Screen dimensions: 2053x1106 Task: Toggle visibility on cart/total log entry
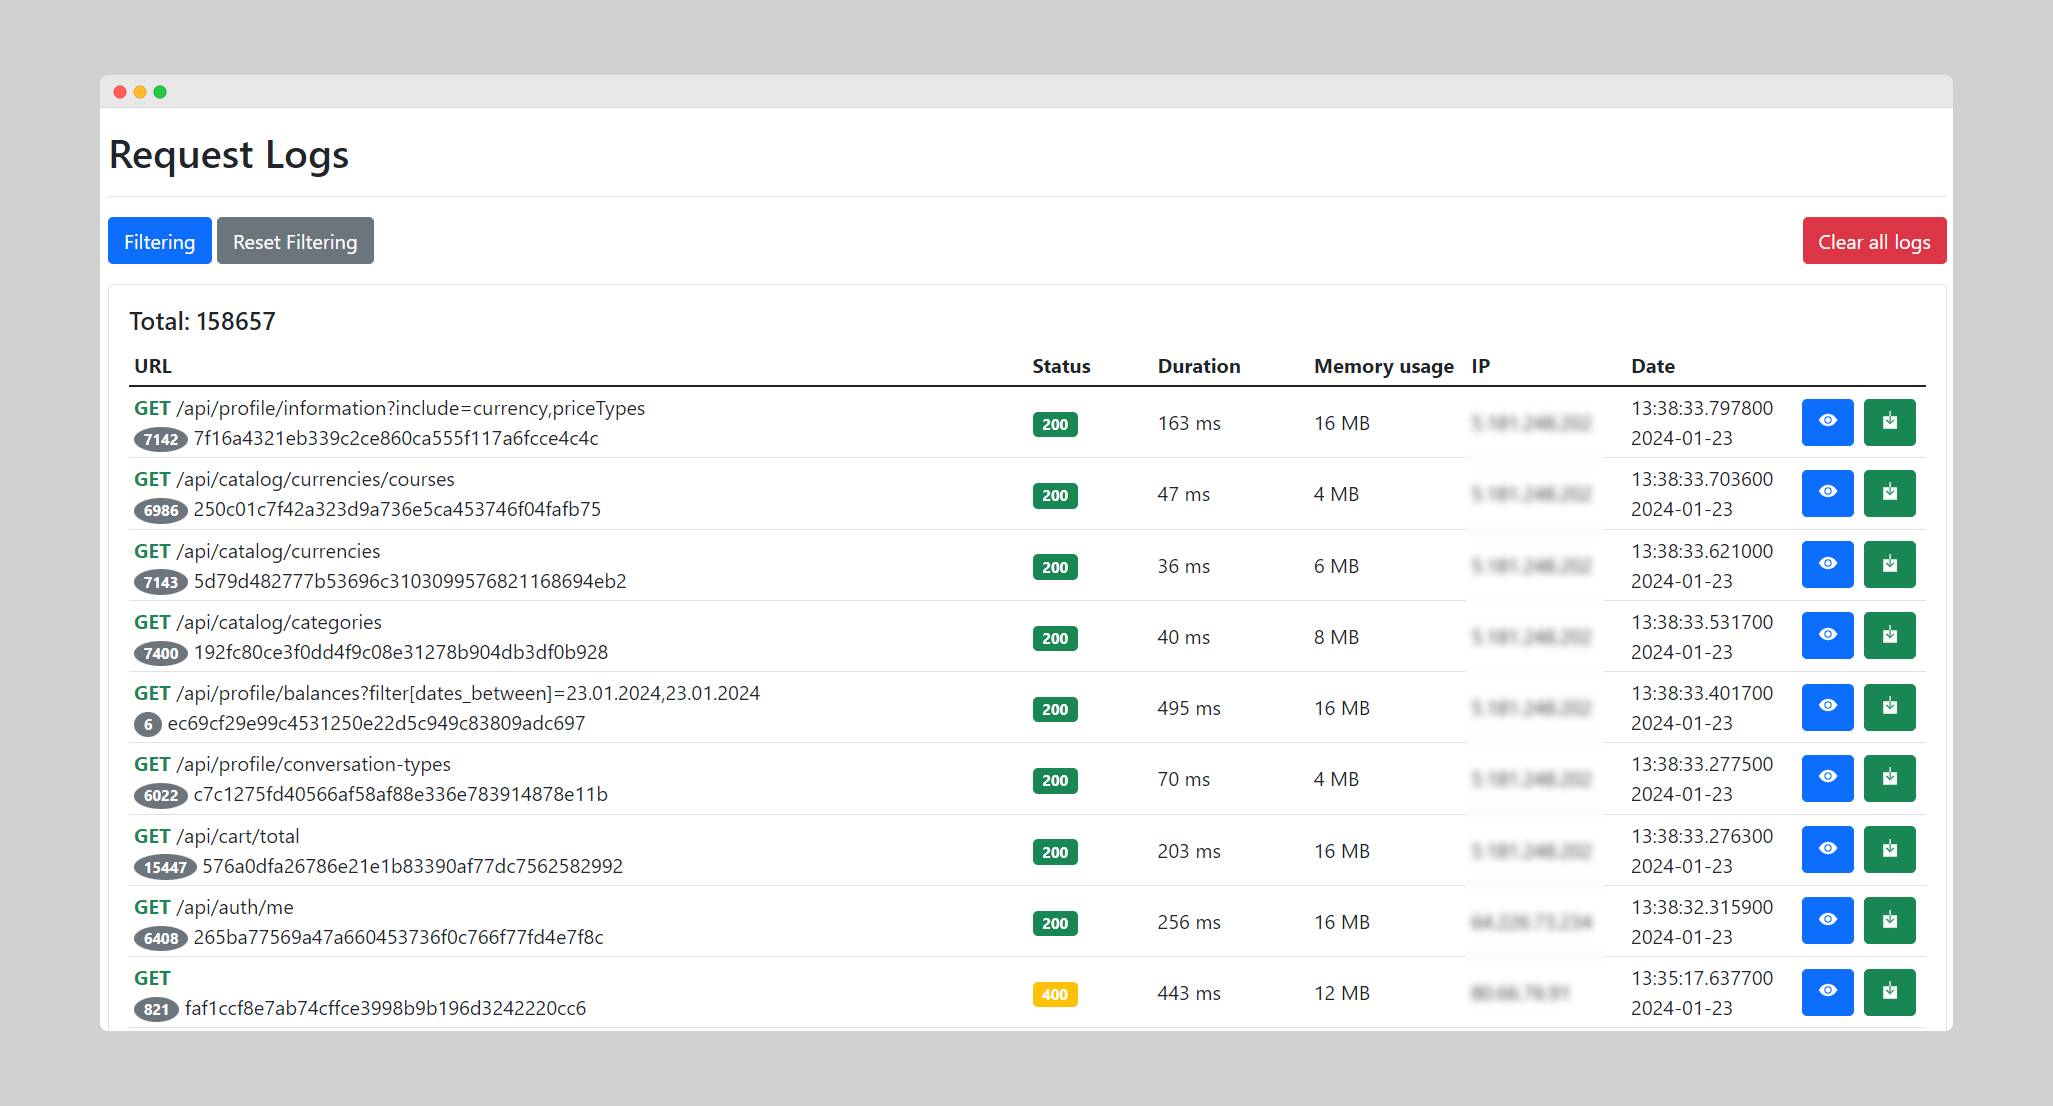[x=1828, y=850]
